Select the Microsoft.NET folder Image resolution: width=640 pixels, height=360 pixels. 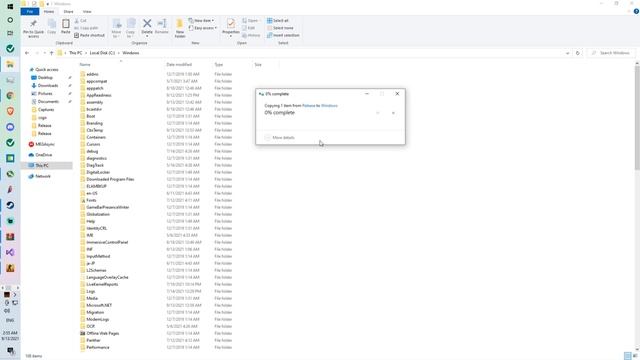(99, 305)
